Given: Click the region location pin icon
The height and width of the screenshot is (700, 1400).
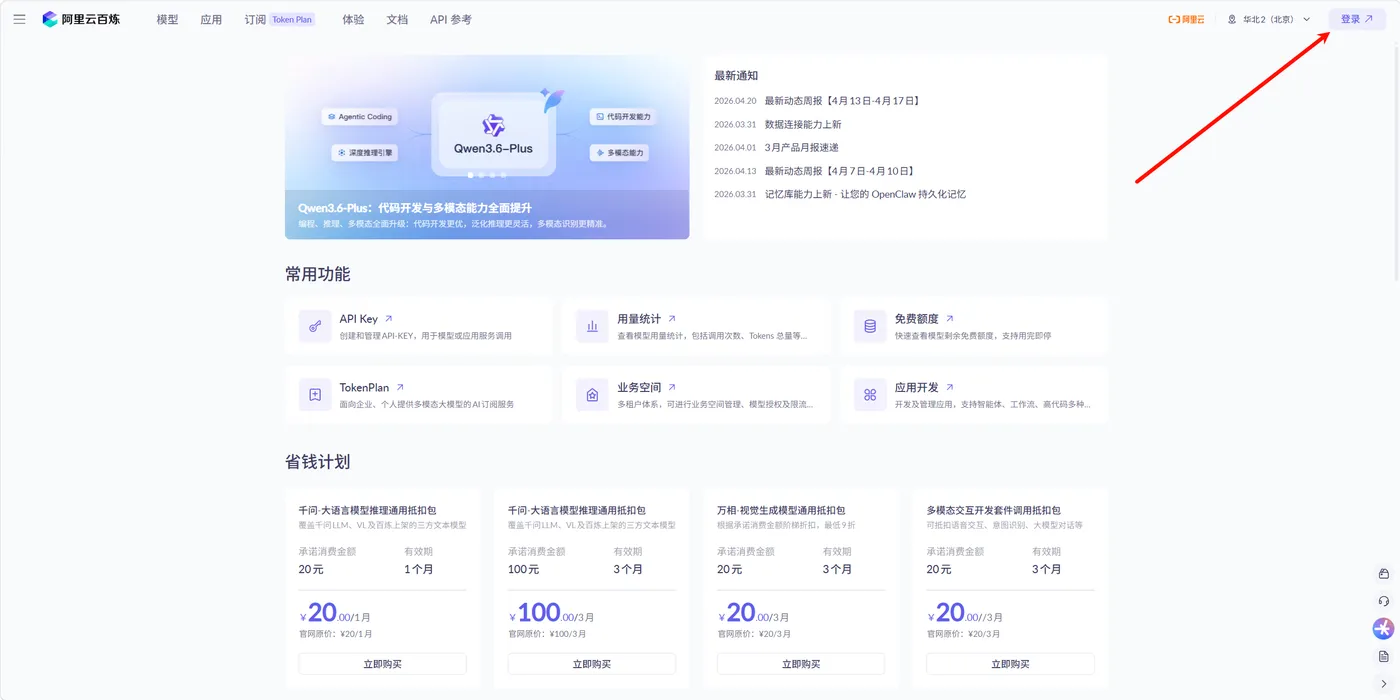Looking at the screenshot, I should (1232, 19).
